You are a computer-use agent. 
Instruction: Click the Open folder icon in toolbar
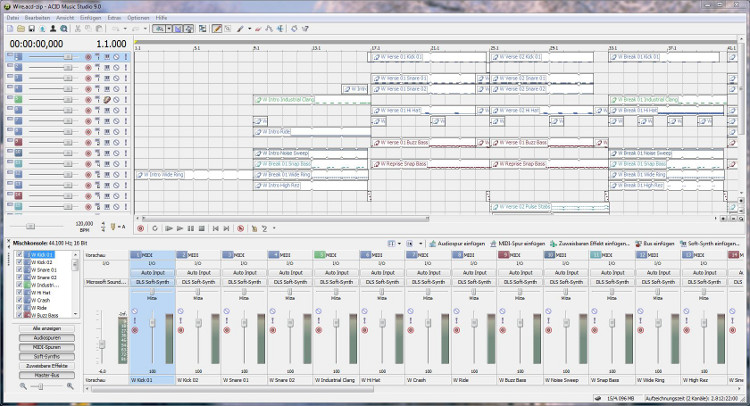[21, 29]
